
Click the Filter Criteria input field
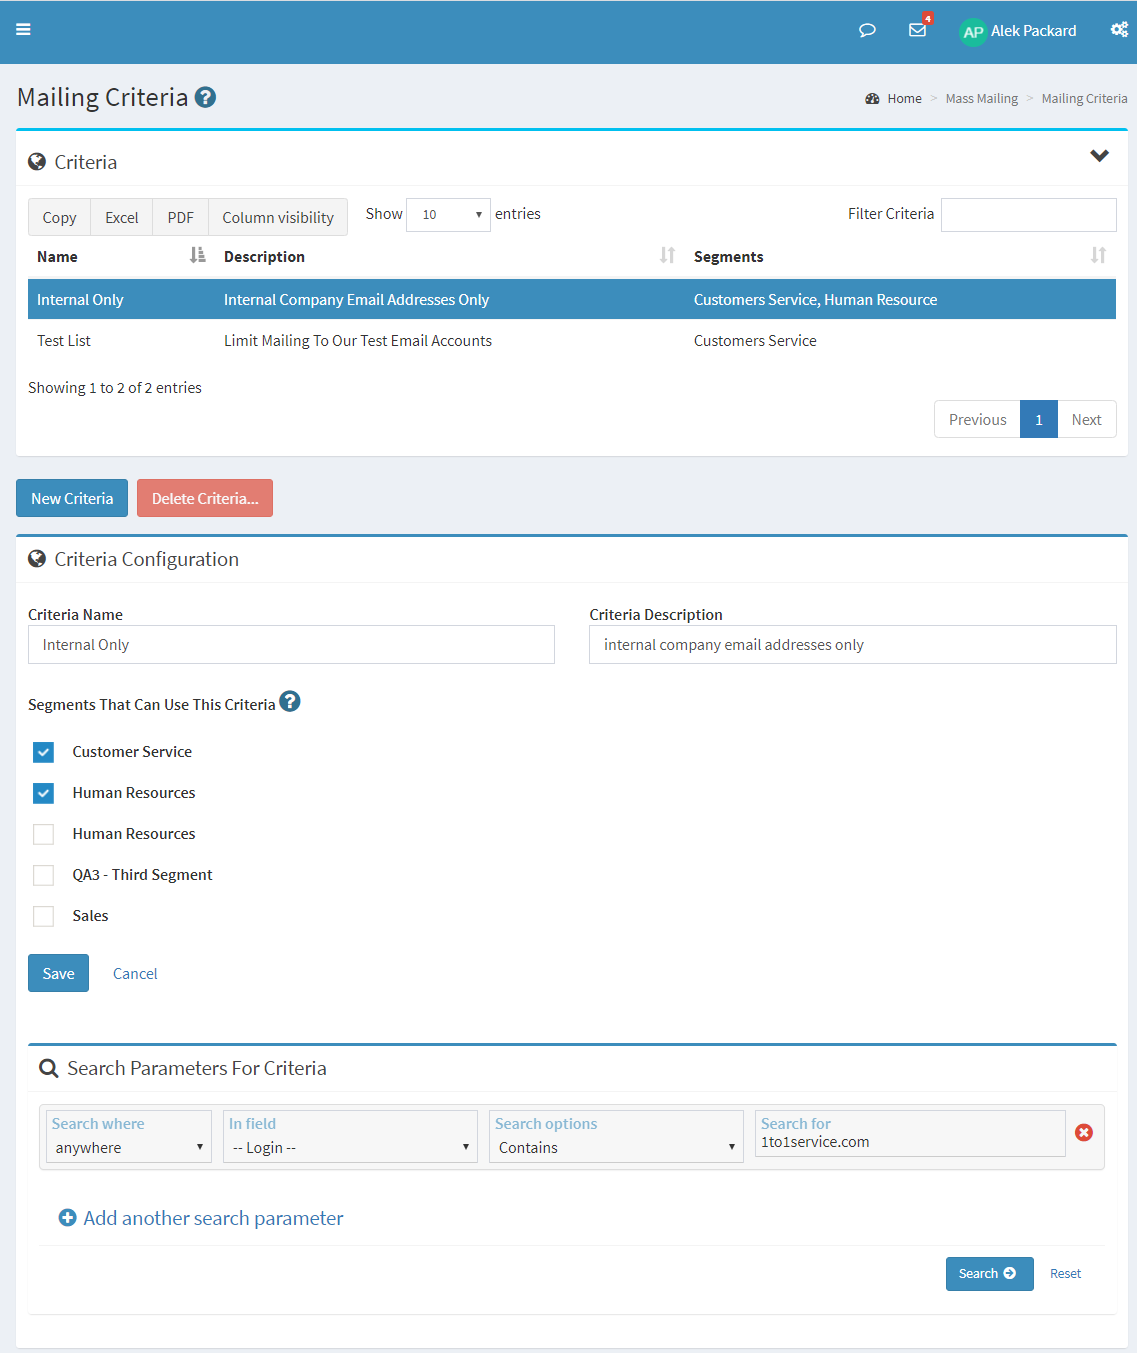pos(1029,215)
